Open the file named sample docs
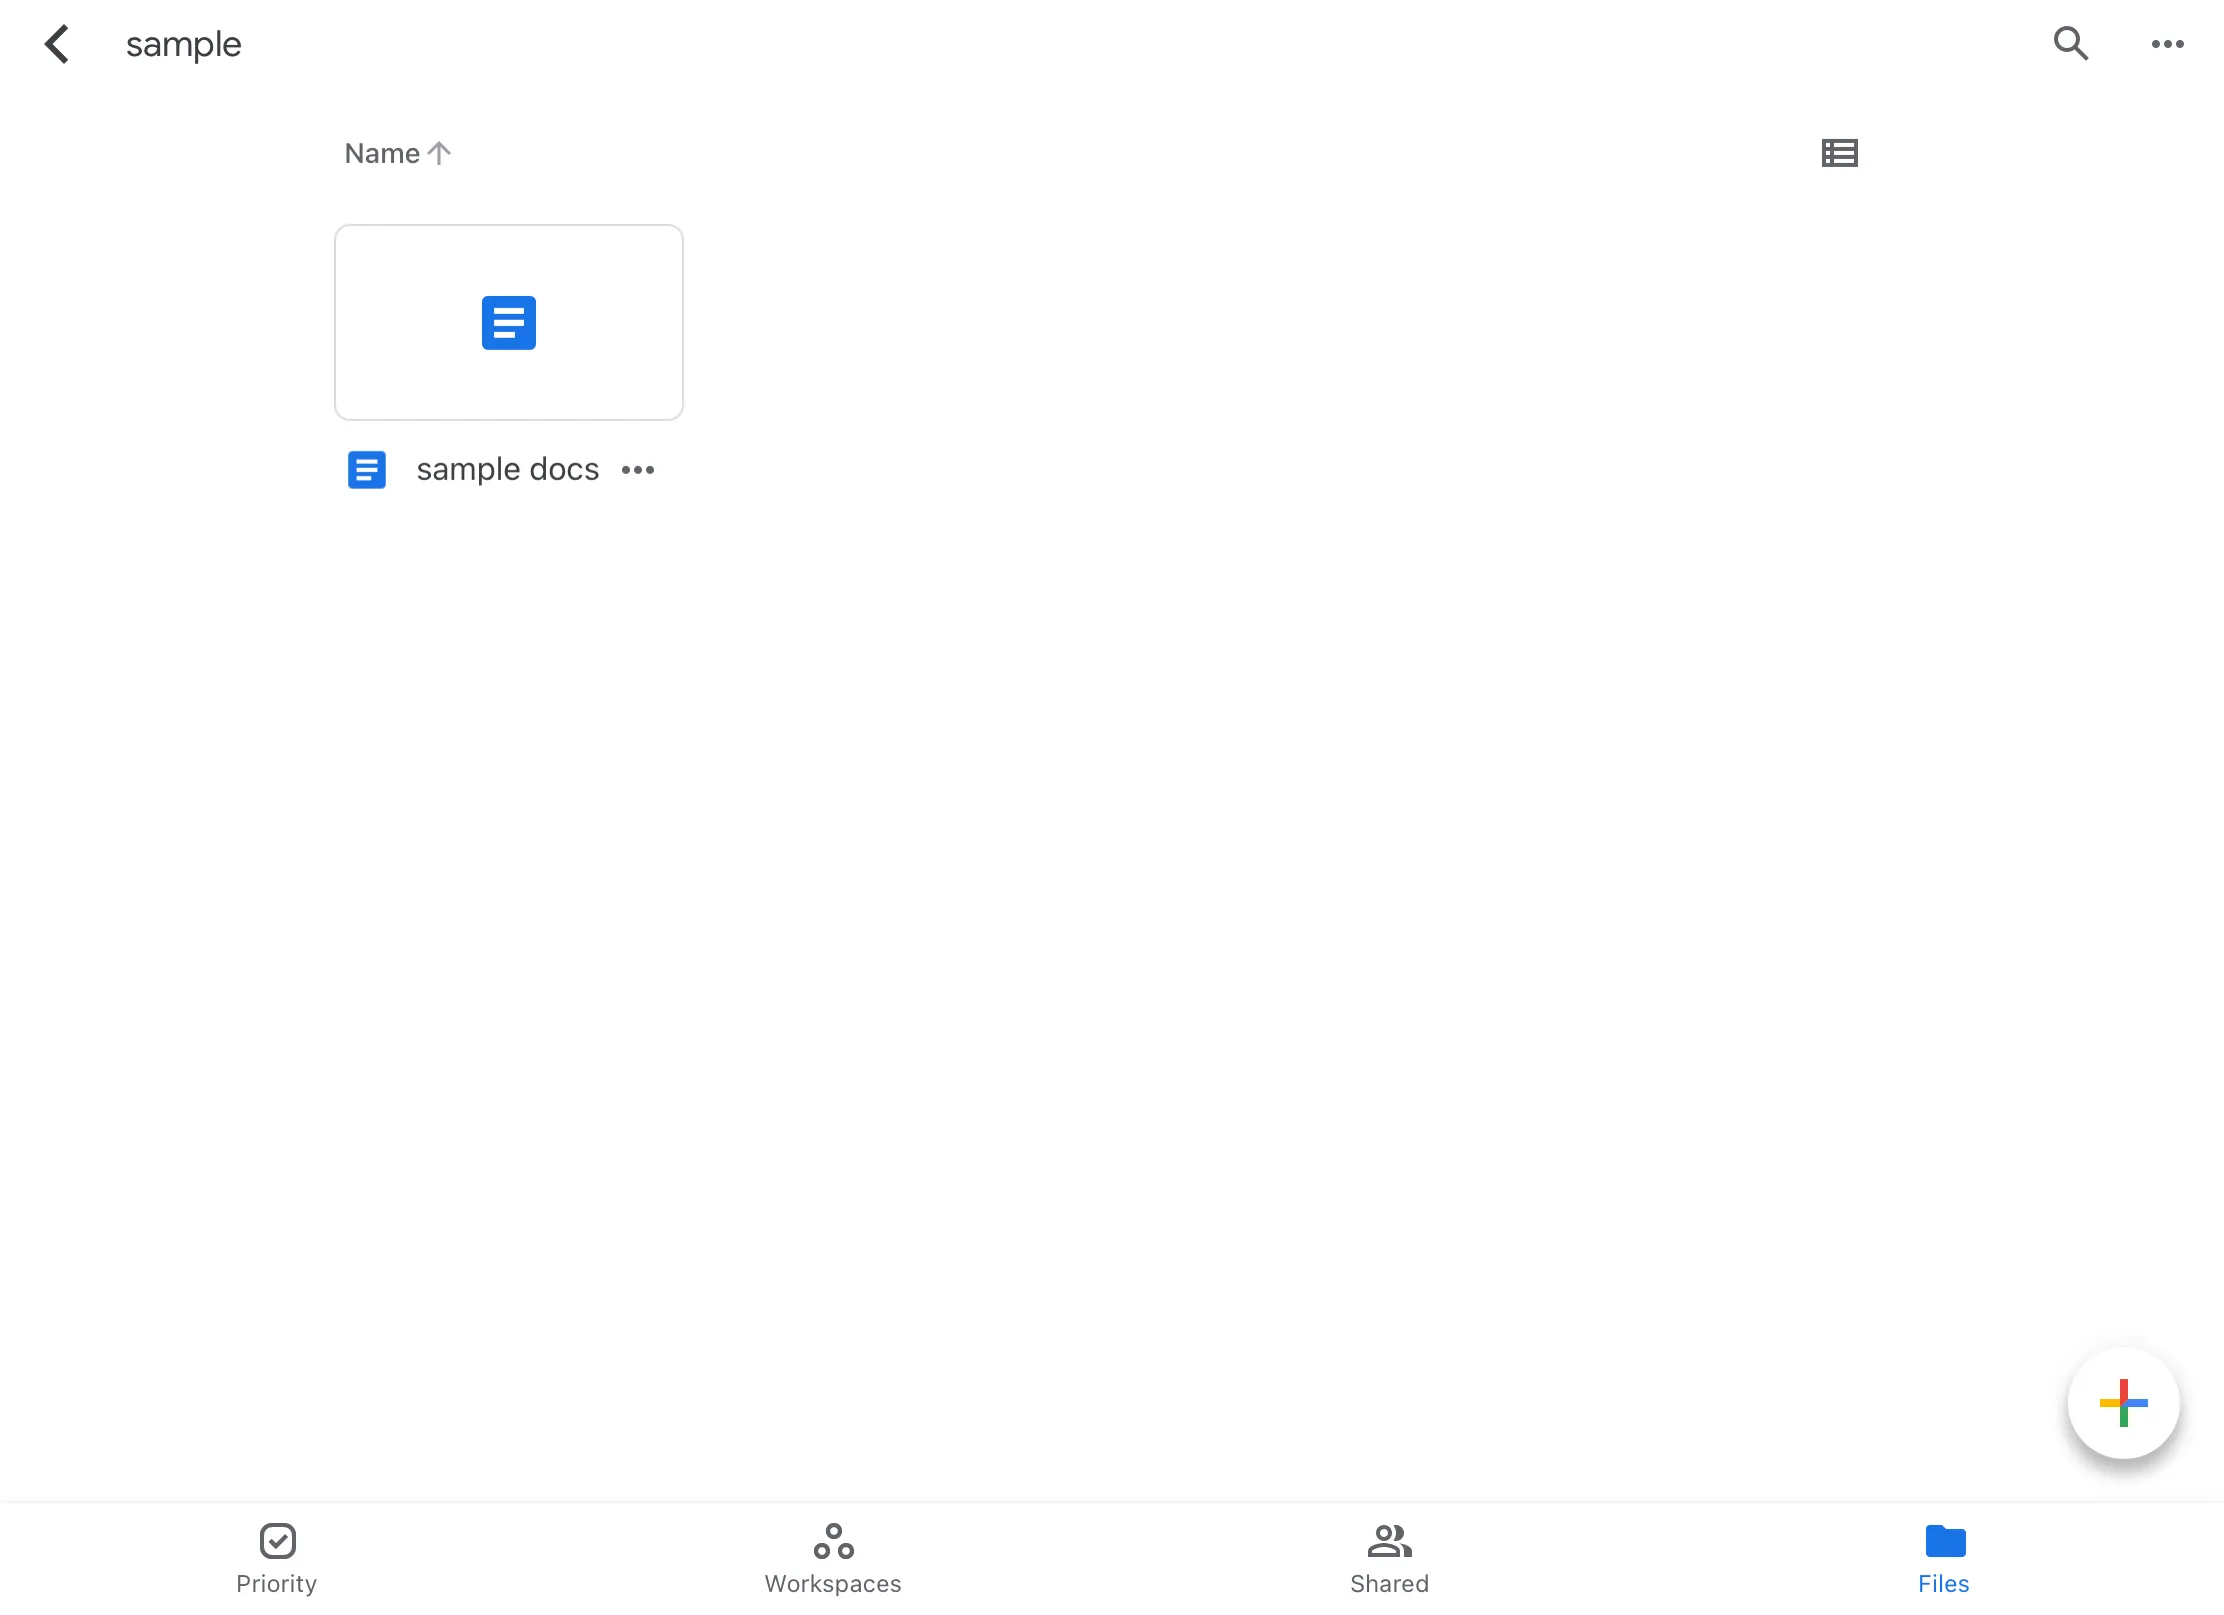The height and width of the screenshot is (1615, 2224). tap(507, 469)
